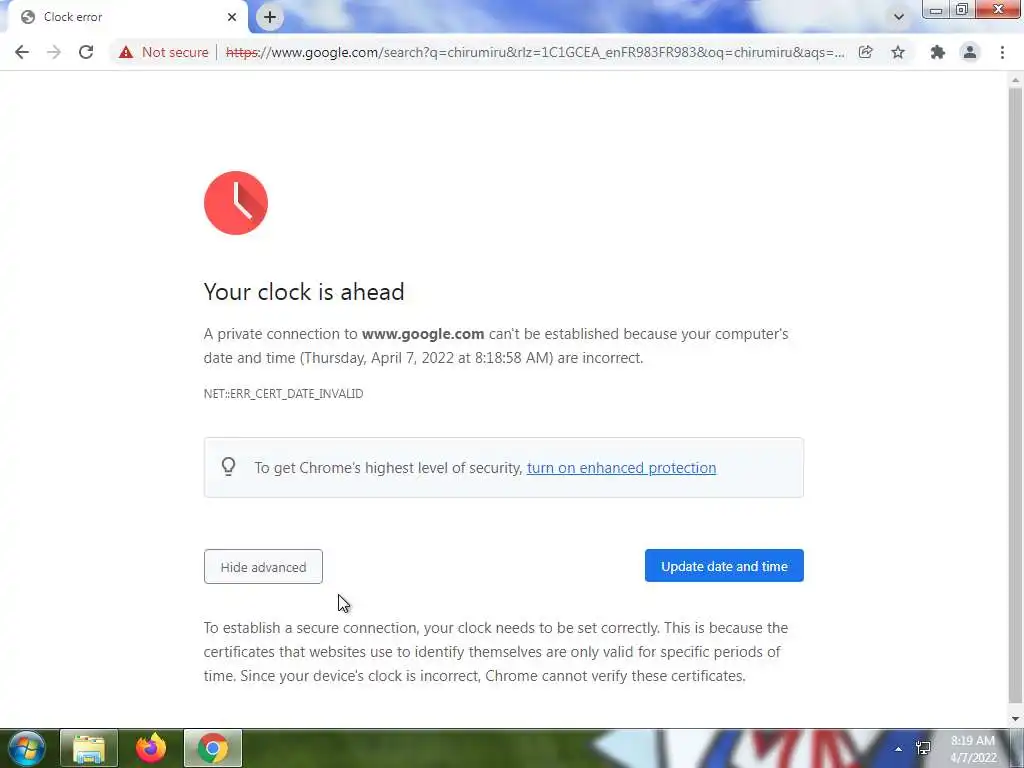The image size is (1024, 768).
Task: Open the Extensions puzzle piece icon
Action: 938,52
